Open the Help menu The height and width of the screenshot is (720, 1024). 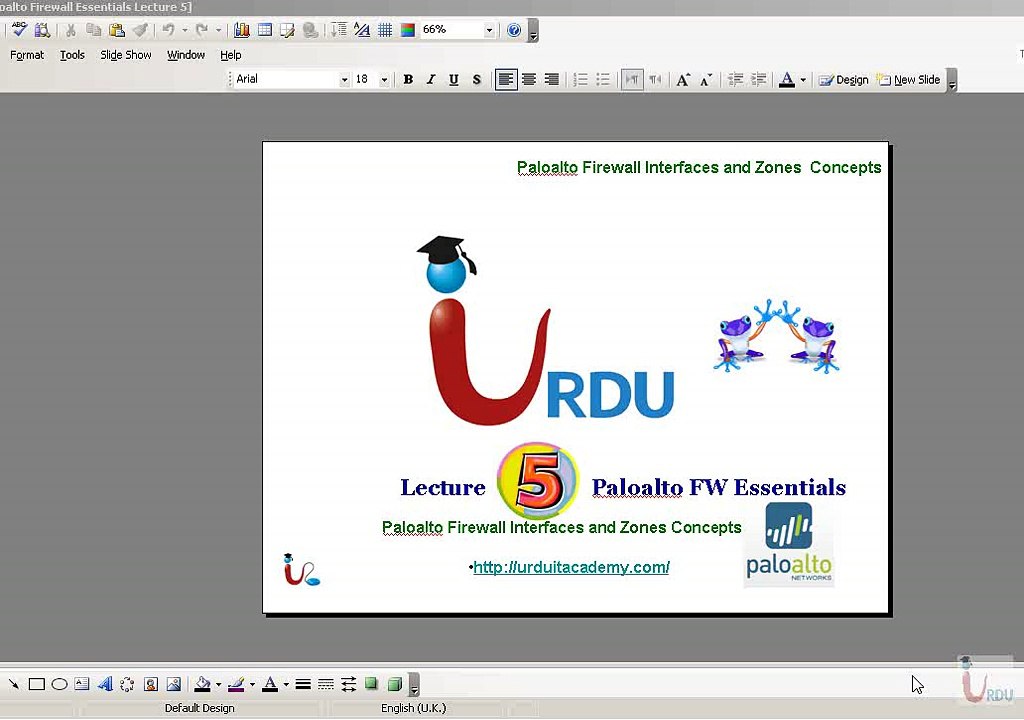click(x=231, y=55)
